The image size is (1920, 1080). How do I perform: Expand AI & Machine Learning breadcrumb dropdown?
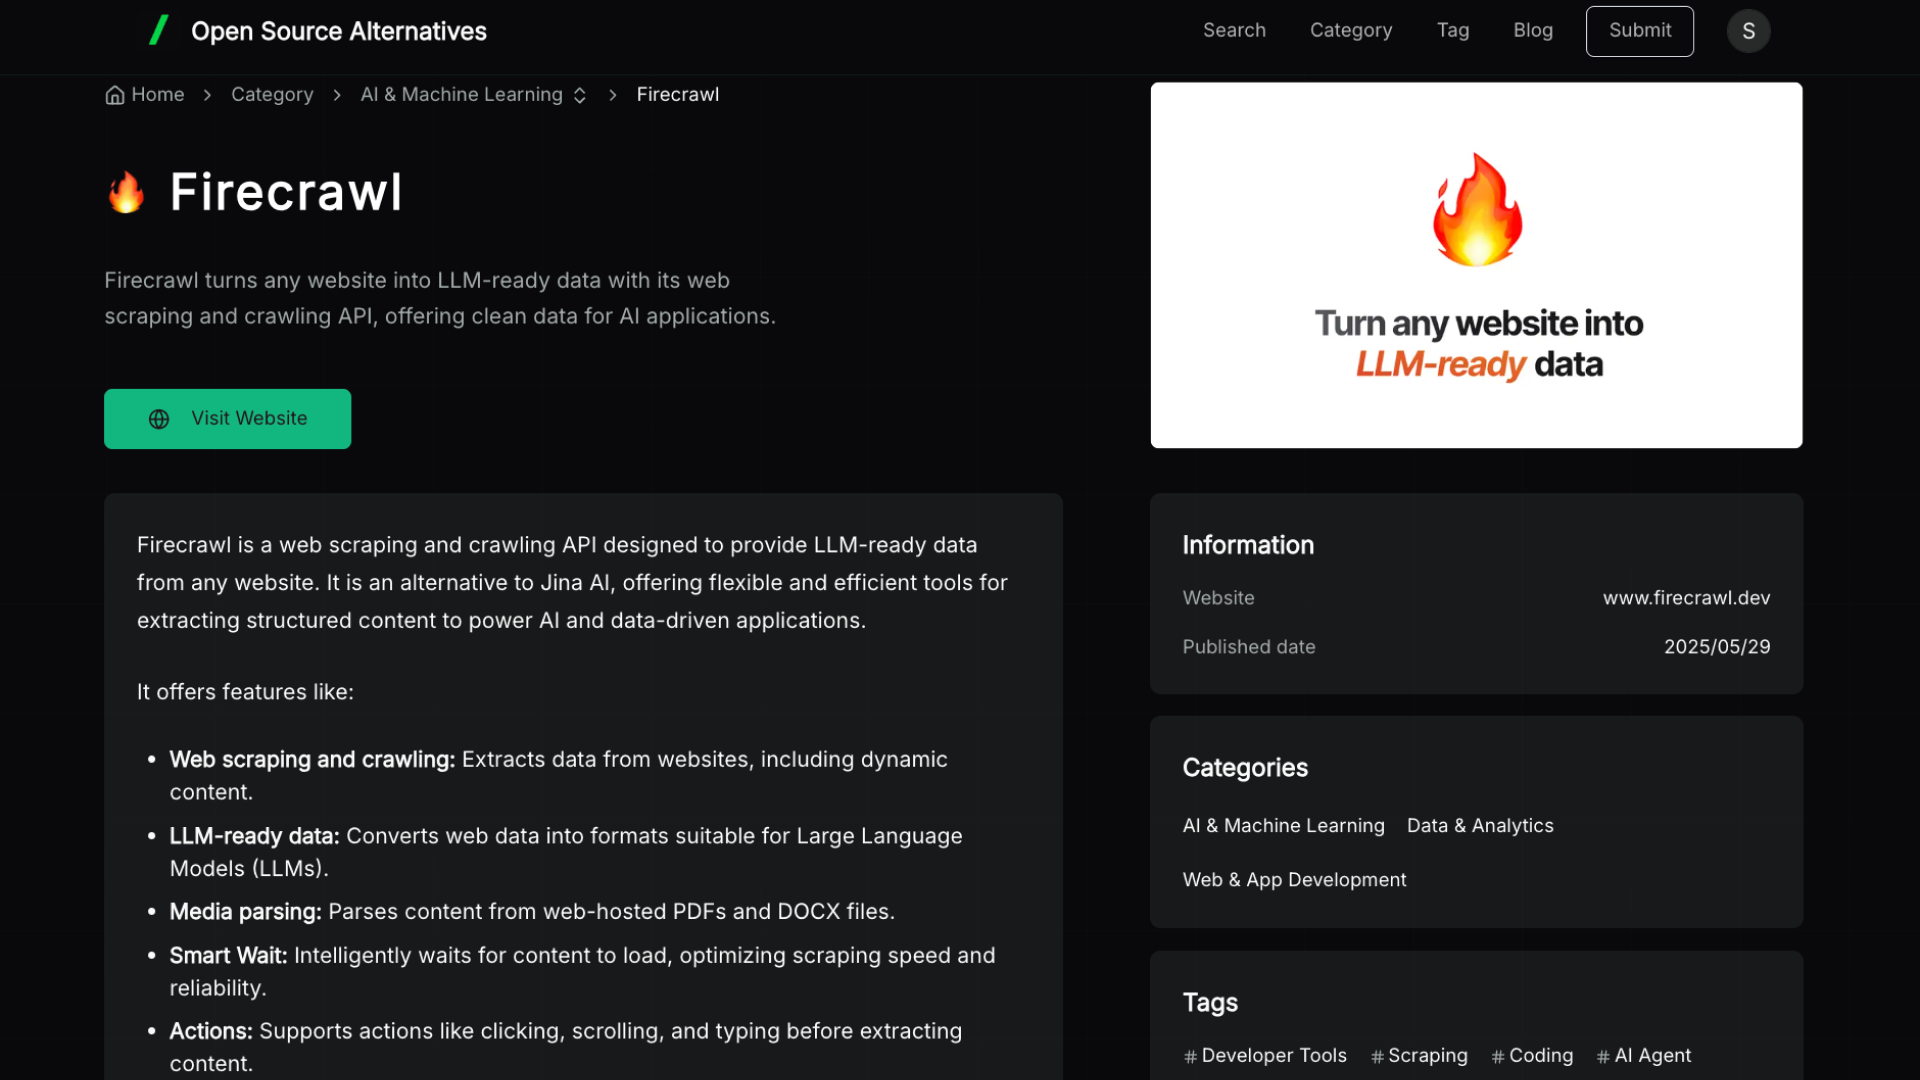[473, 94]
